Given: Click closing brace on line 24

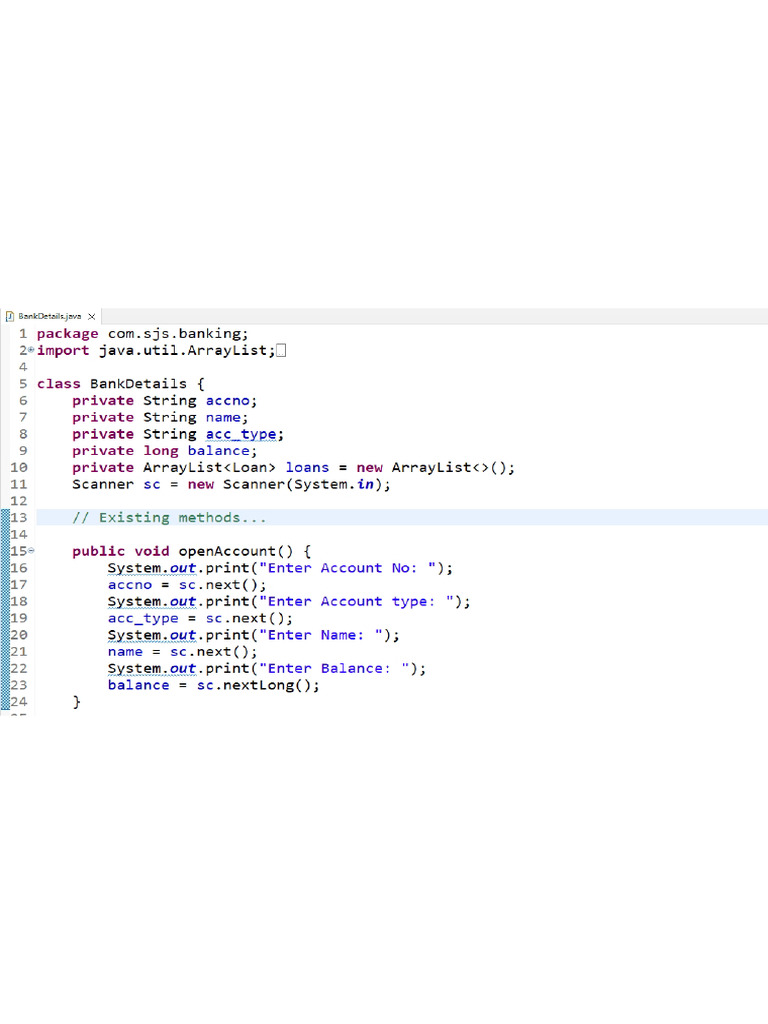Looking at the screenshot, I should pyautogui.click(x=76, y=702).
